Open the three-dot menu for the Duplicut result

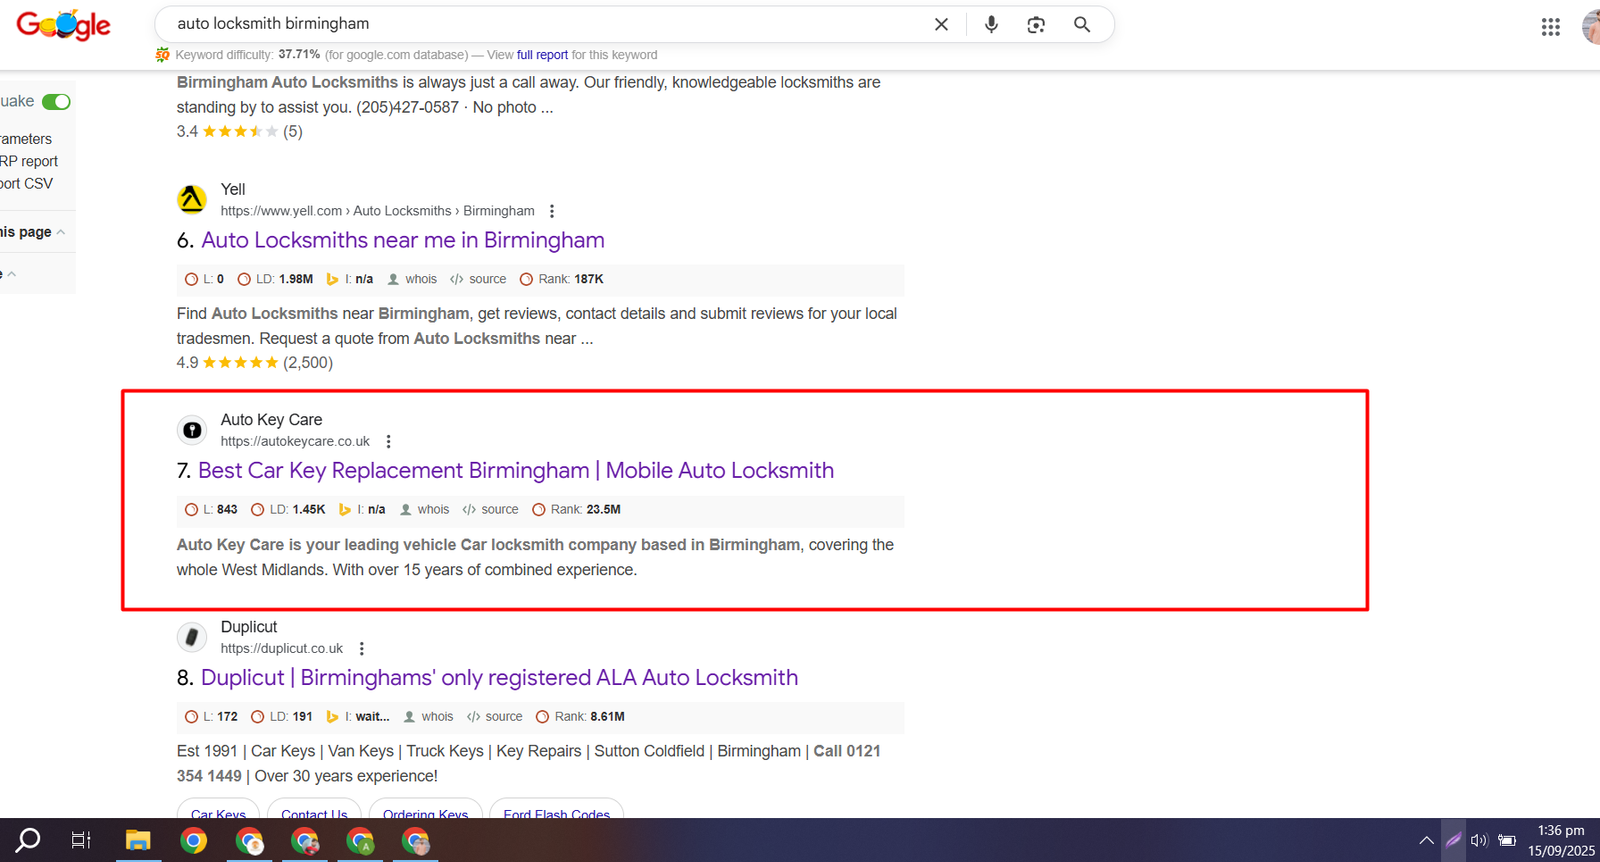(x=362, y=649)
